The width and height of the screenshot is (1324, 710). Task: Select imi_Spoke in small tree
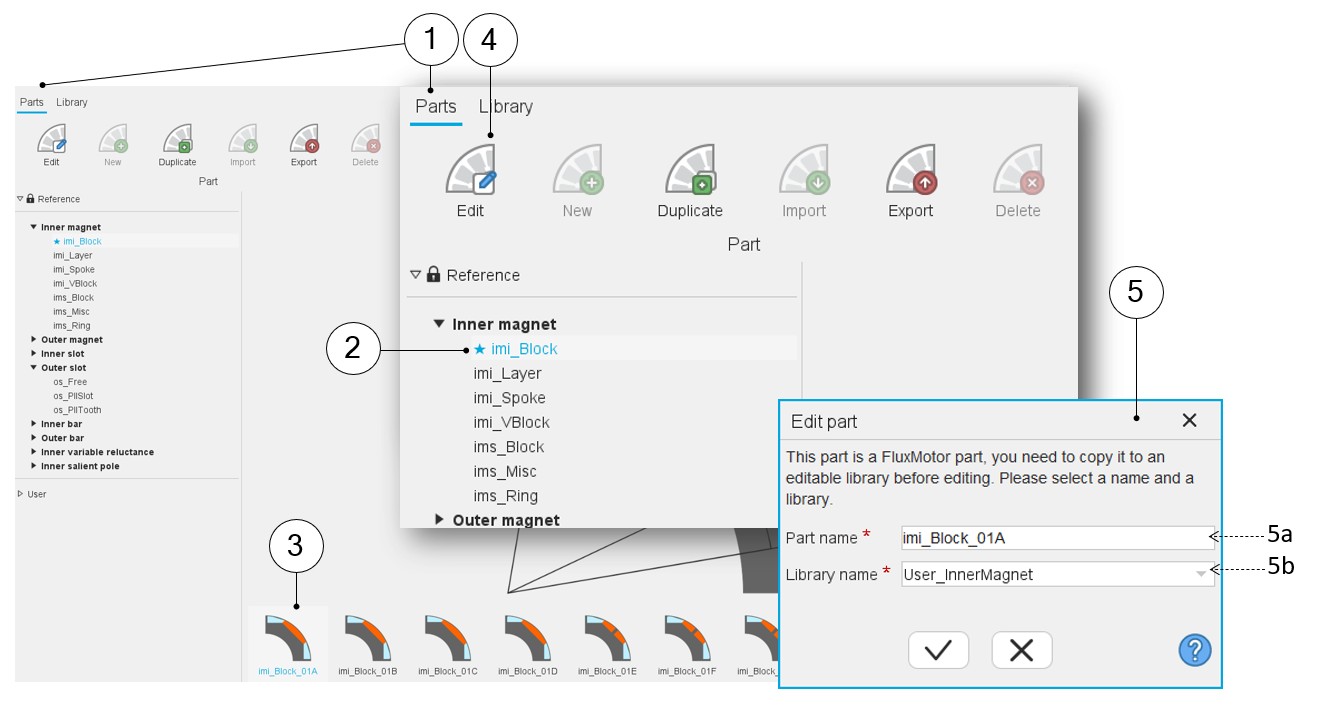pyautogui.click(x=74, y=269)
